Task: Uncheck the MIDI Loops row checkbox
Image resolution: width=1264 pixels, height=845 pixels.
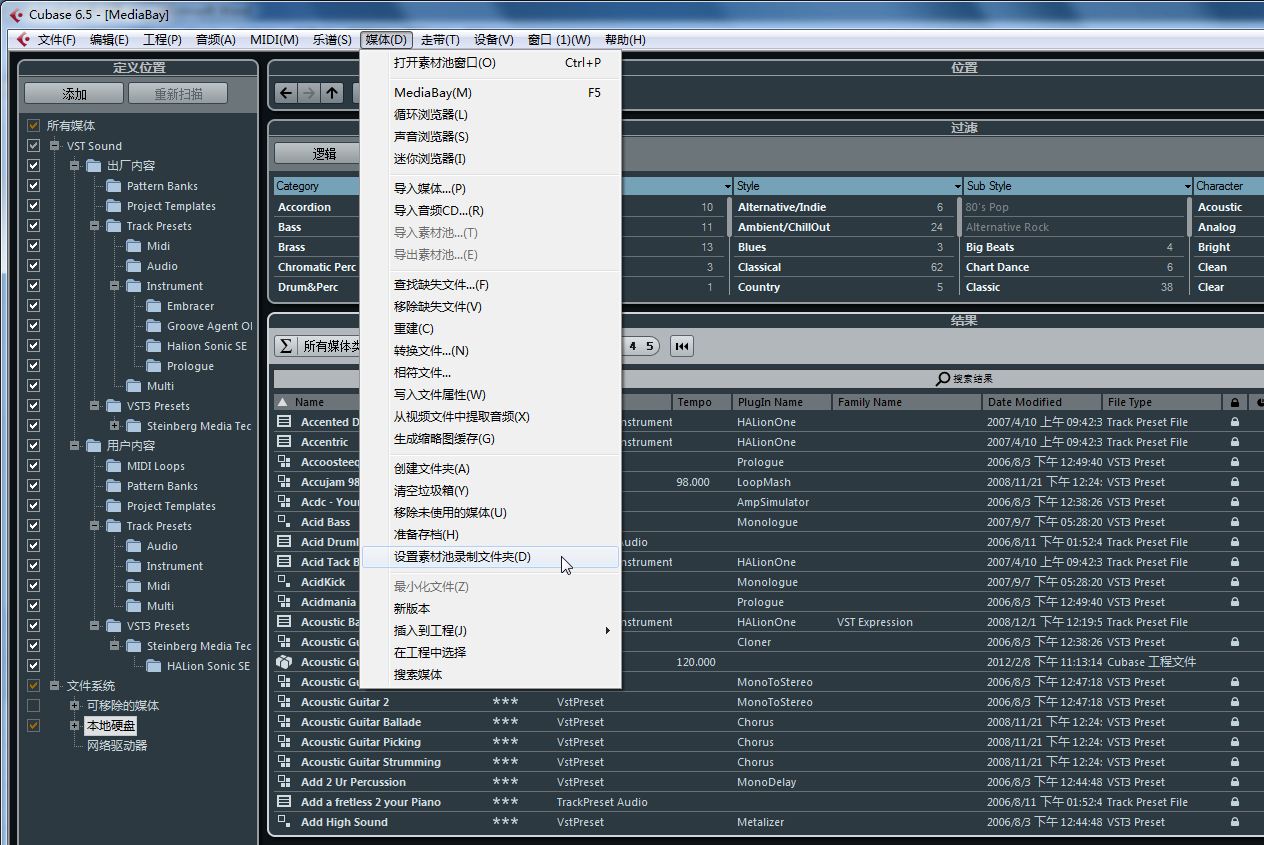Action: 34,466
